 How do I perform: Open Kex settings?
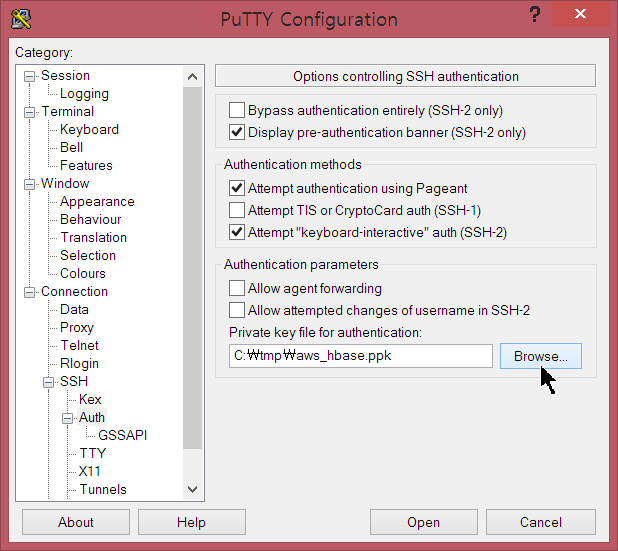pyautogui.click(x=90, y=400)
